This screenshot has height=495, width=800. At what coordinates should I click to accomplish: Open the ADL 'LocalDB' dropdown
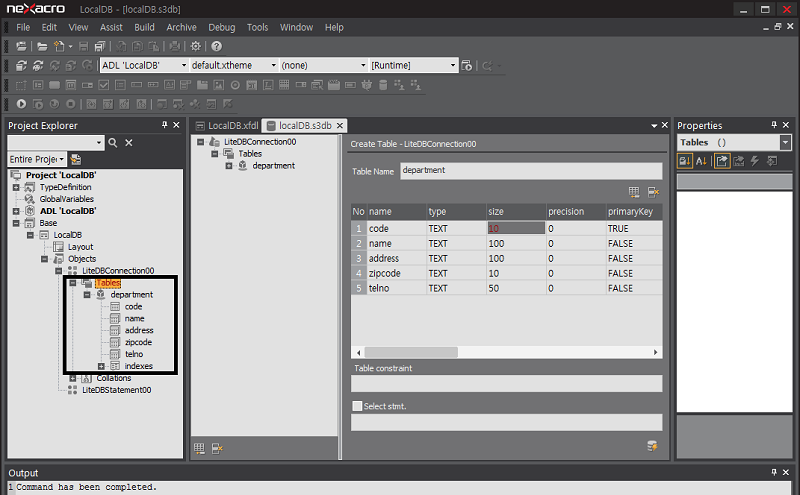[x=184, y=65]
